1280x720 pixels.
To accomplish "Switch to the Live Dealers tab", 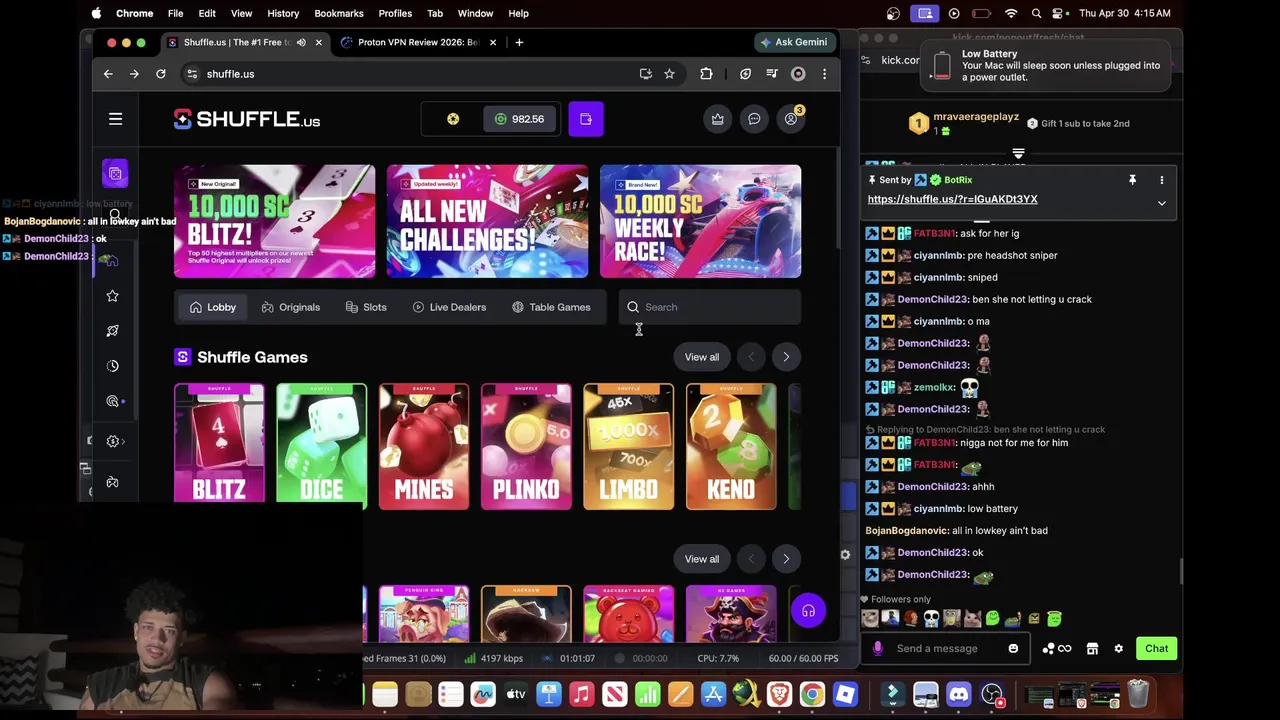I will pyautogui.click(x=449, y=307).
